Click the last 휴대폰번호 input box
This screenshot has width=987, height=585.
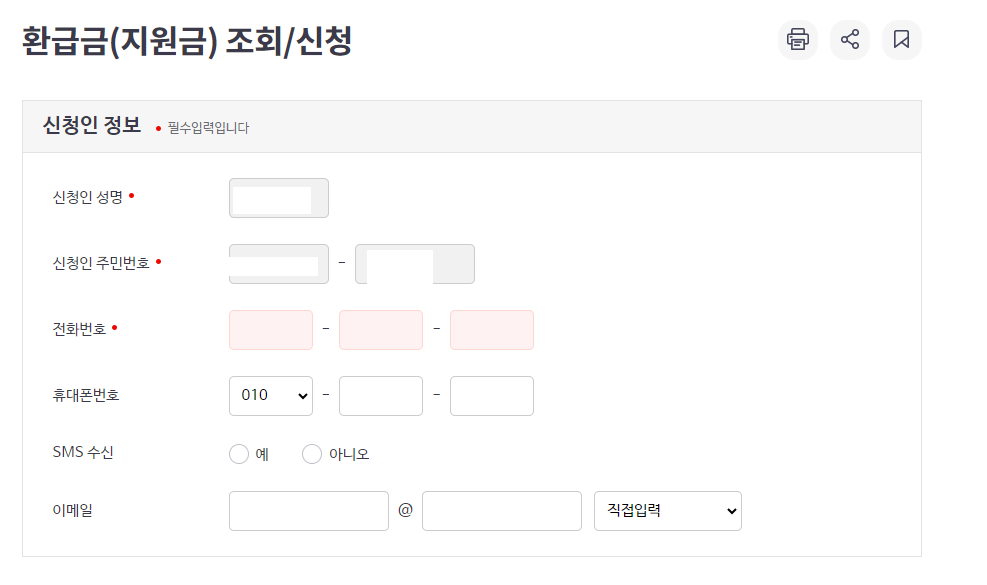(491, 395)
